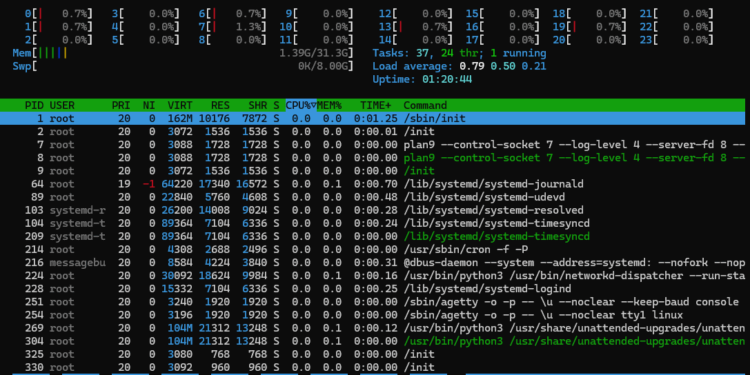
Task: Select the /init process with PID 325
Action: click(373, 354)
